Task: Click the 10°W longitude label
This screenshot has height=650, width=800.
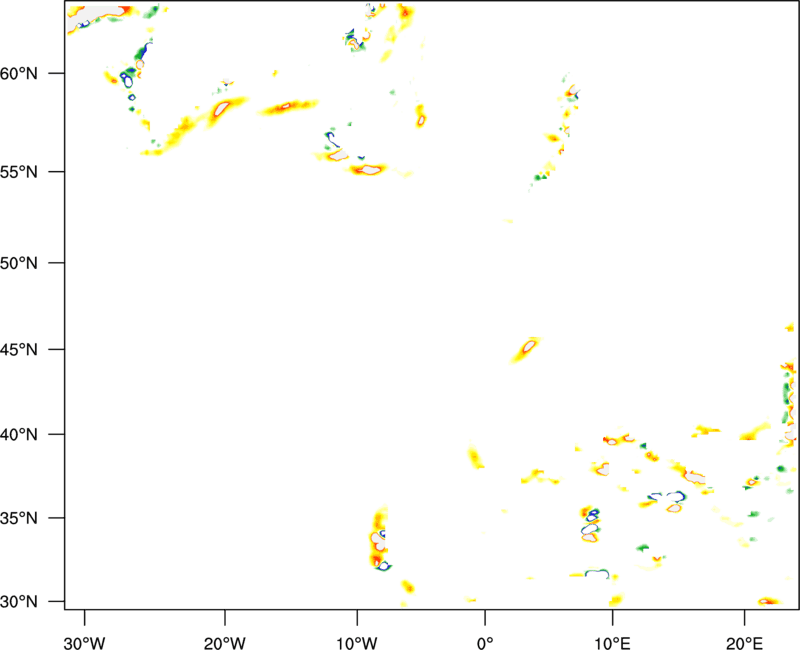Action: [x=357, y=643]
